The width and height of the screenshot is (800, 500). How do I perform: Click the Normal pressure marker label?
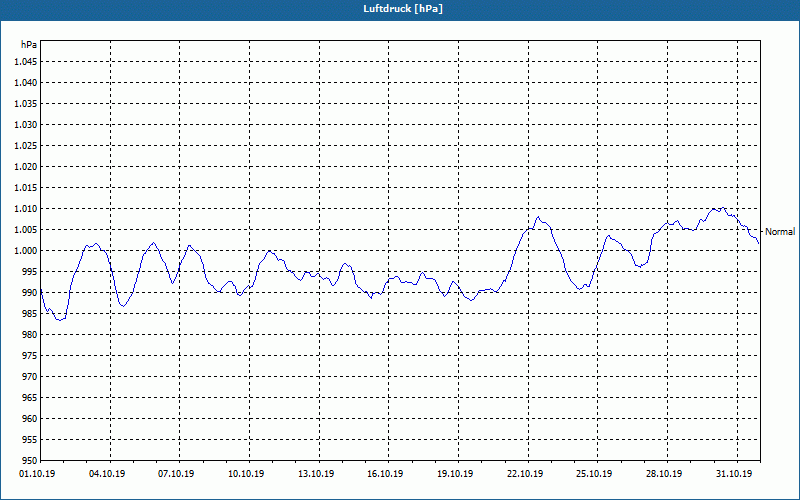click(780, 232)
